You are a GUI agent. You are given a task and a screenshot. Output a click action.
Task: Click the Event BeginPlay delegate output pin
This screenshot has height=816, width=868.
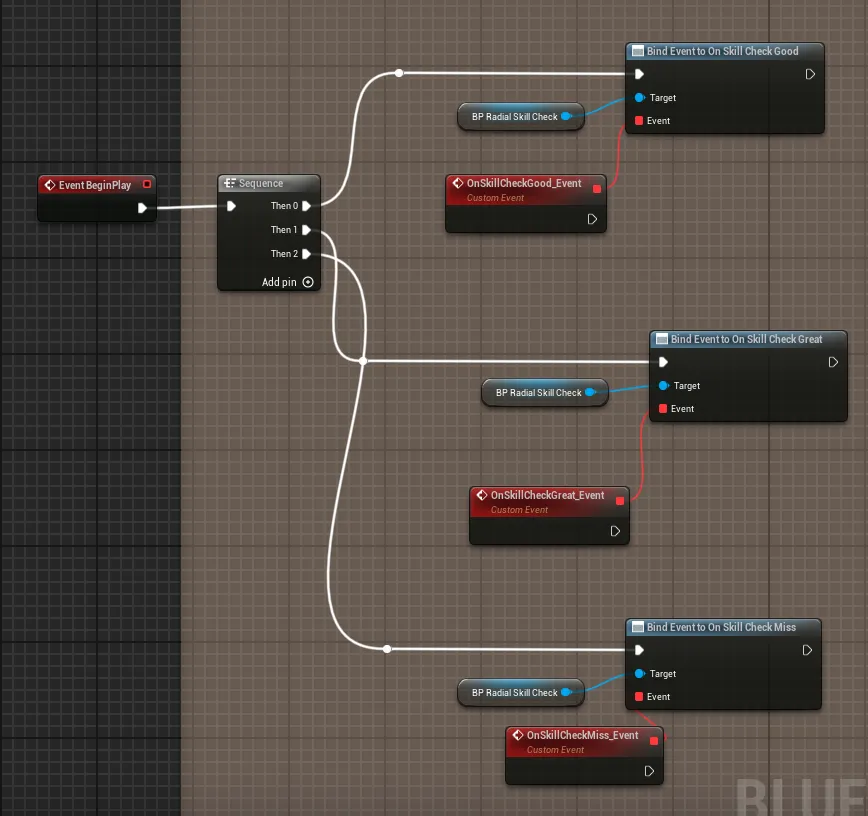[x=147, y=184]
